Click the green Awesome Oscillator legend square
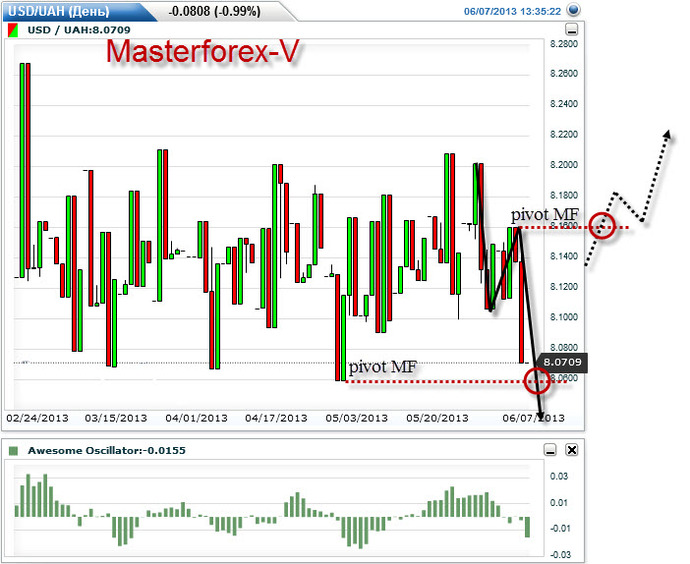The image size is (690, 564). point(13,451)
